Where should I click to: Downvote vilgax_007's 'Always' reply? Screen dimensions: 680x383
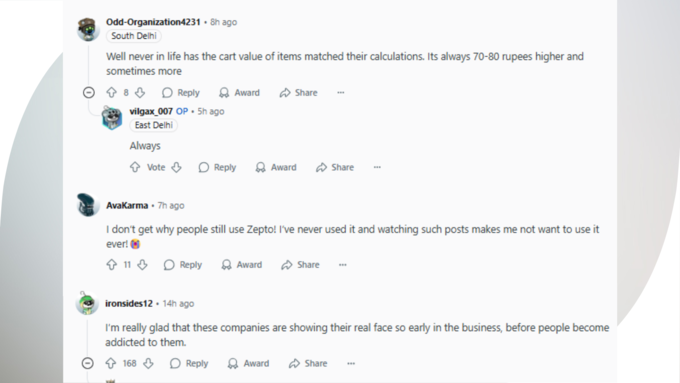pos(176,167)
